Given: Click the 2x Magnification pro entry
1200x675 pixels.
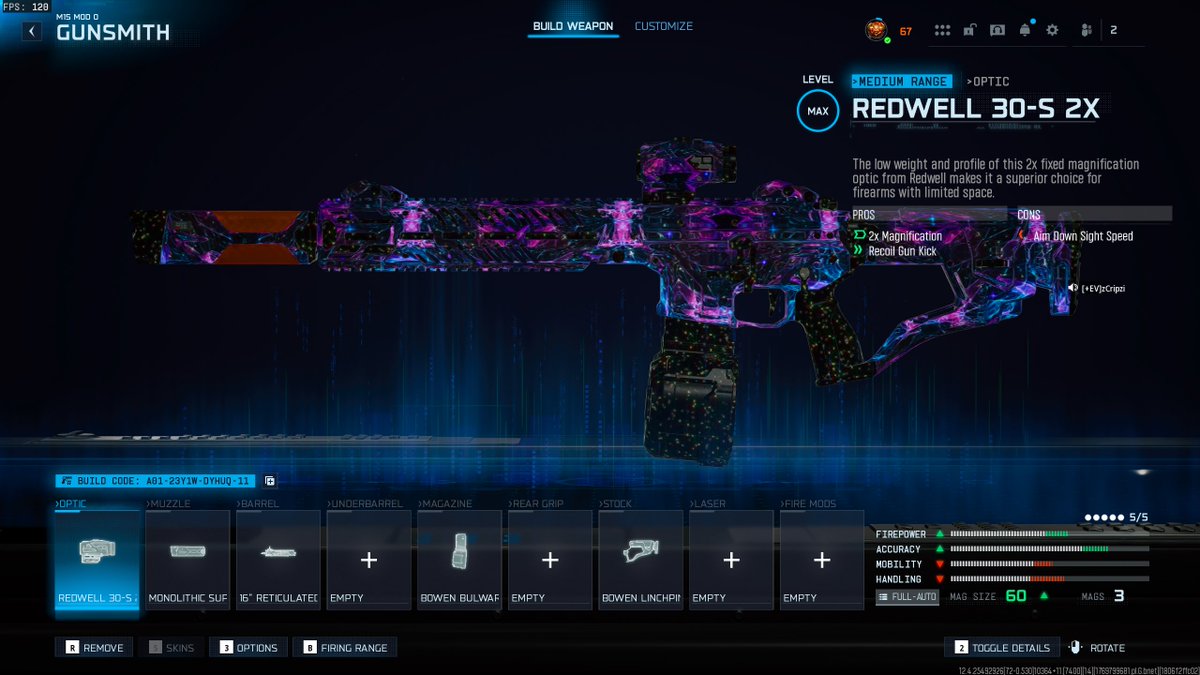Looking at the screenshot, I should point(898,236).
